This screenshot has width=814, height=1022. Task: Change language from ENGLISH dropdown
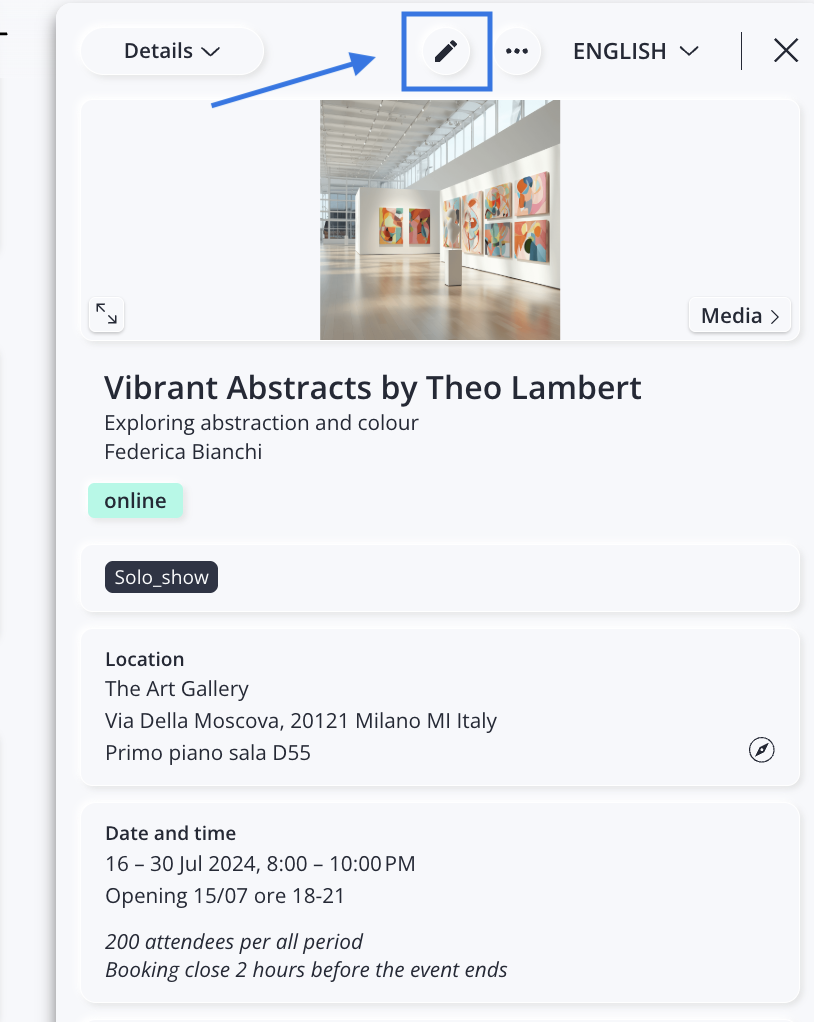point(635,51)
